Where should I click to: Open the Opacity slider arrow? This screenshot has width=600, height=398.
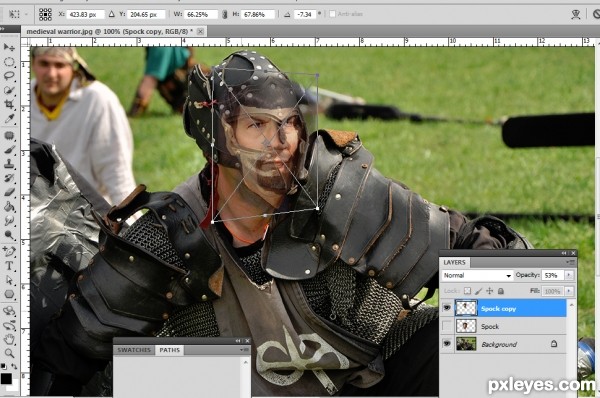pos(569,275)
